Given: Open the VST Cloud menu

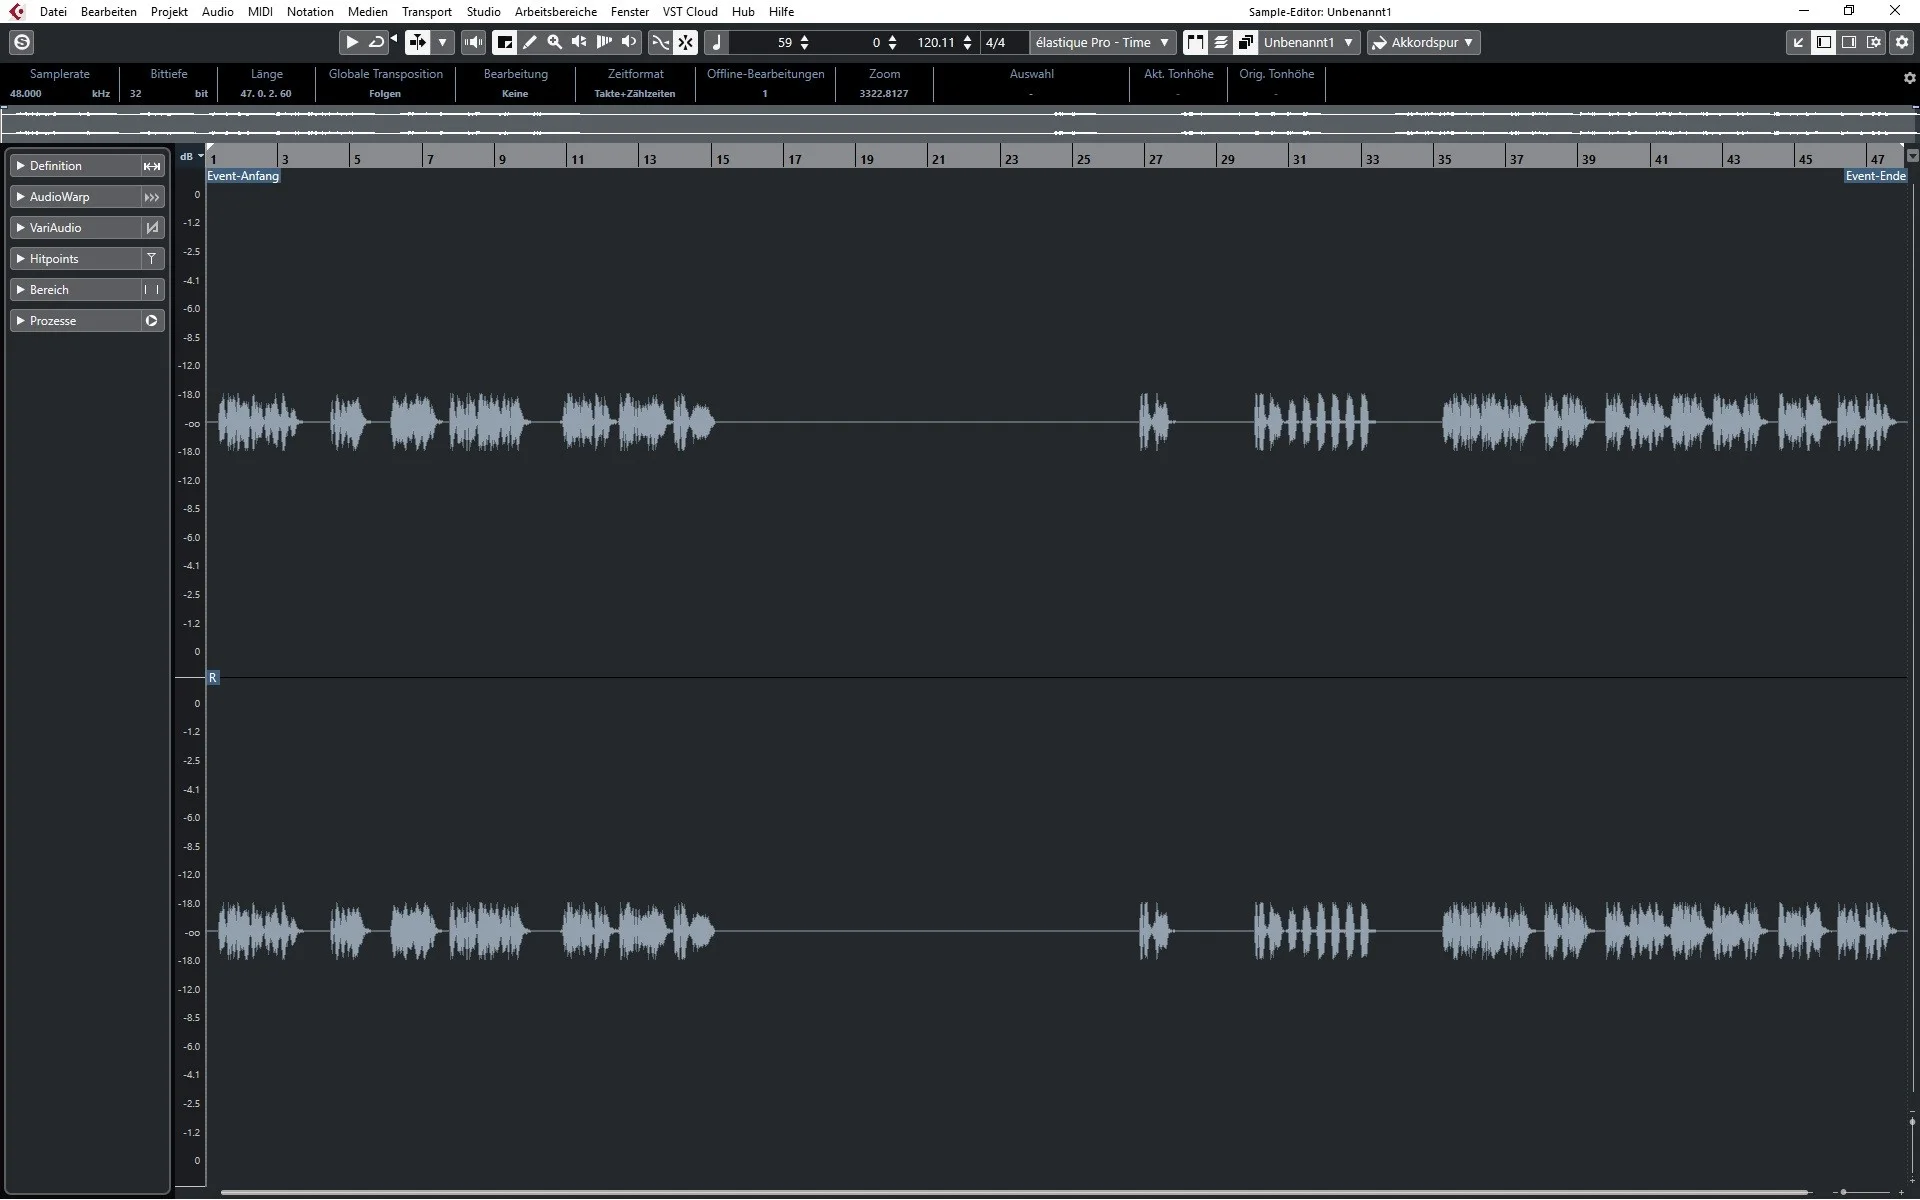Looking at the screenshot, I should point(690,12).
